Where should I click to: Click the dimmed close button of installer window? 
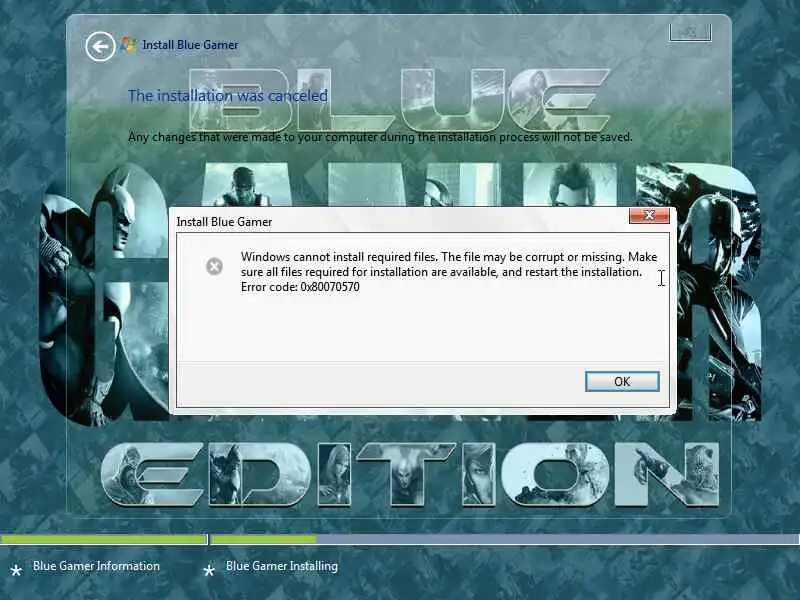[690, 32]
